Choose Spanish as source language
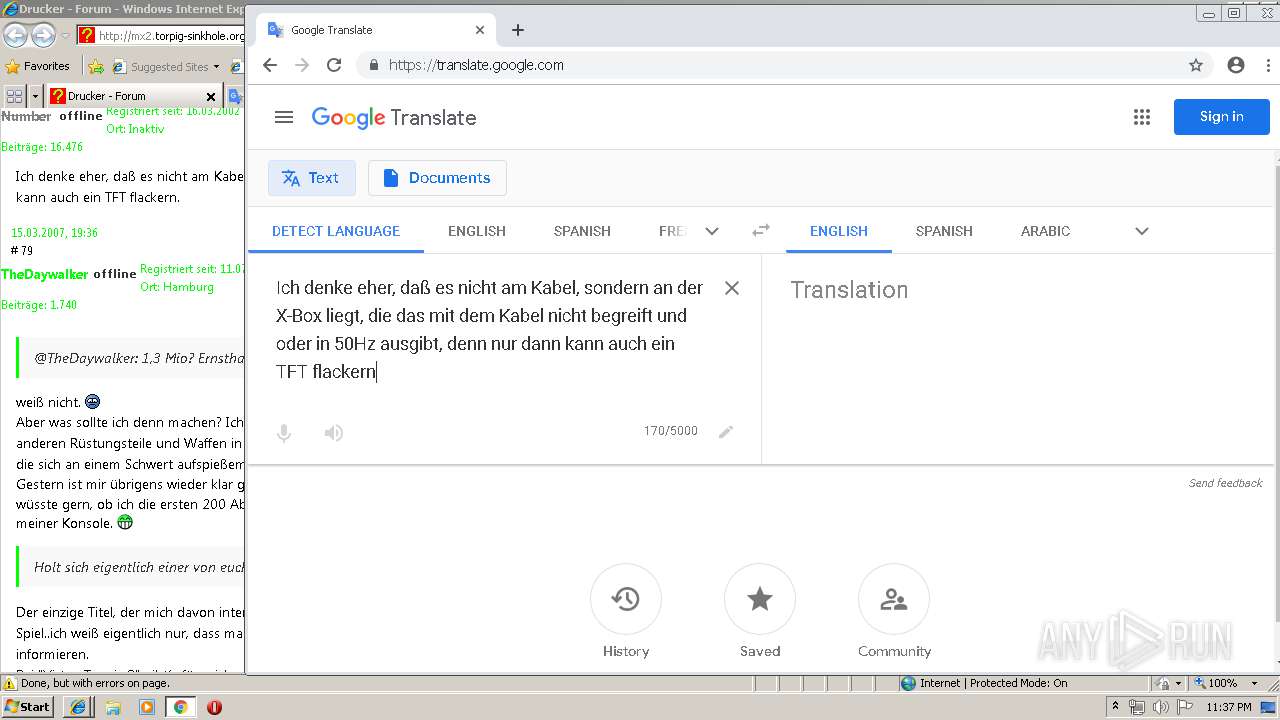The image size is (1280, 720). click(582, 231)
